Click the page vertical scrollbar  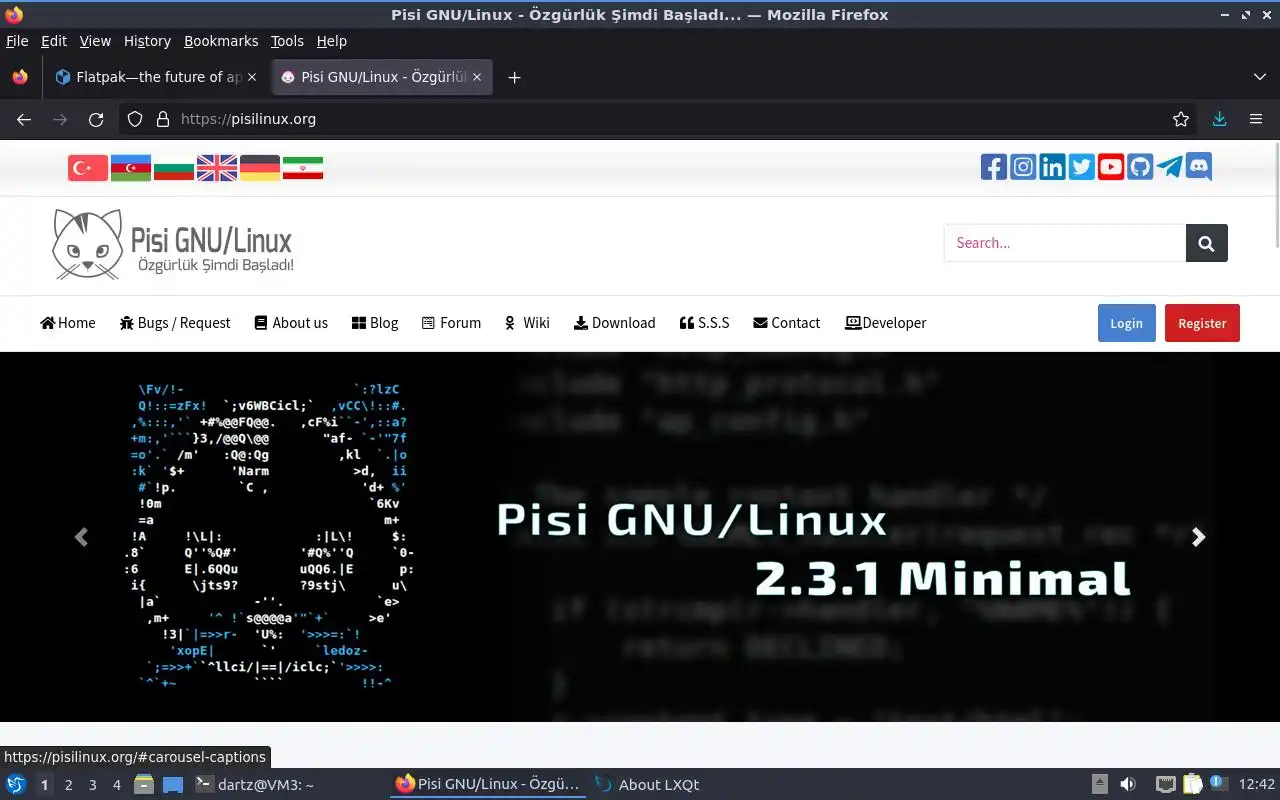click(1276, 195)
